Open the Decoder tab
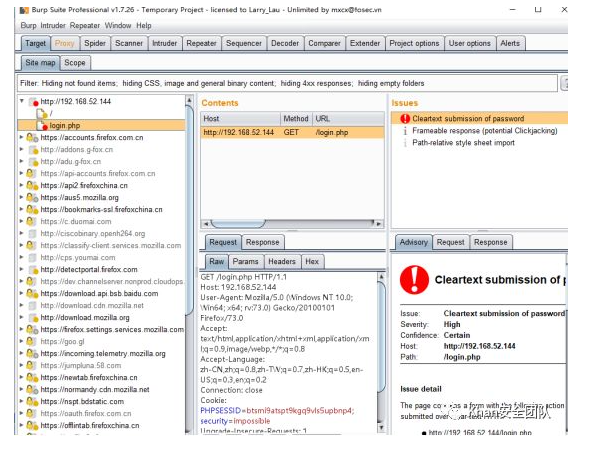 pyautogui.click(x=285, y=43)
